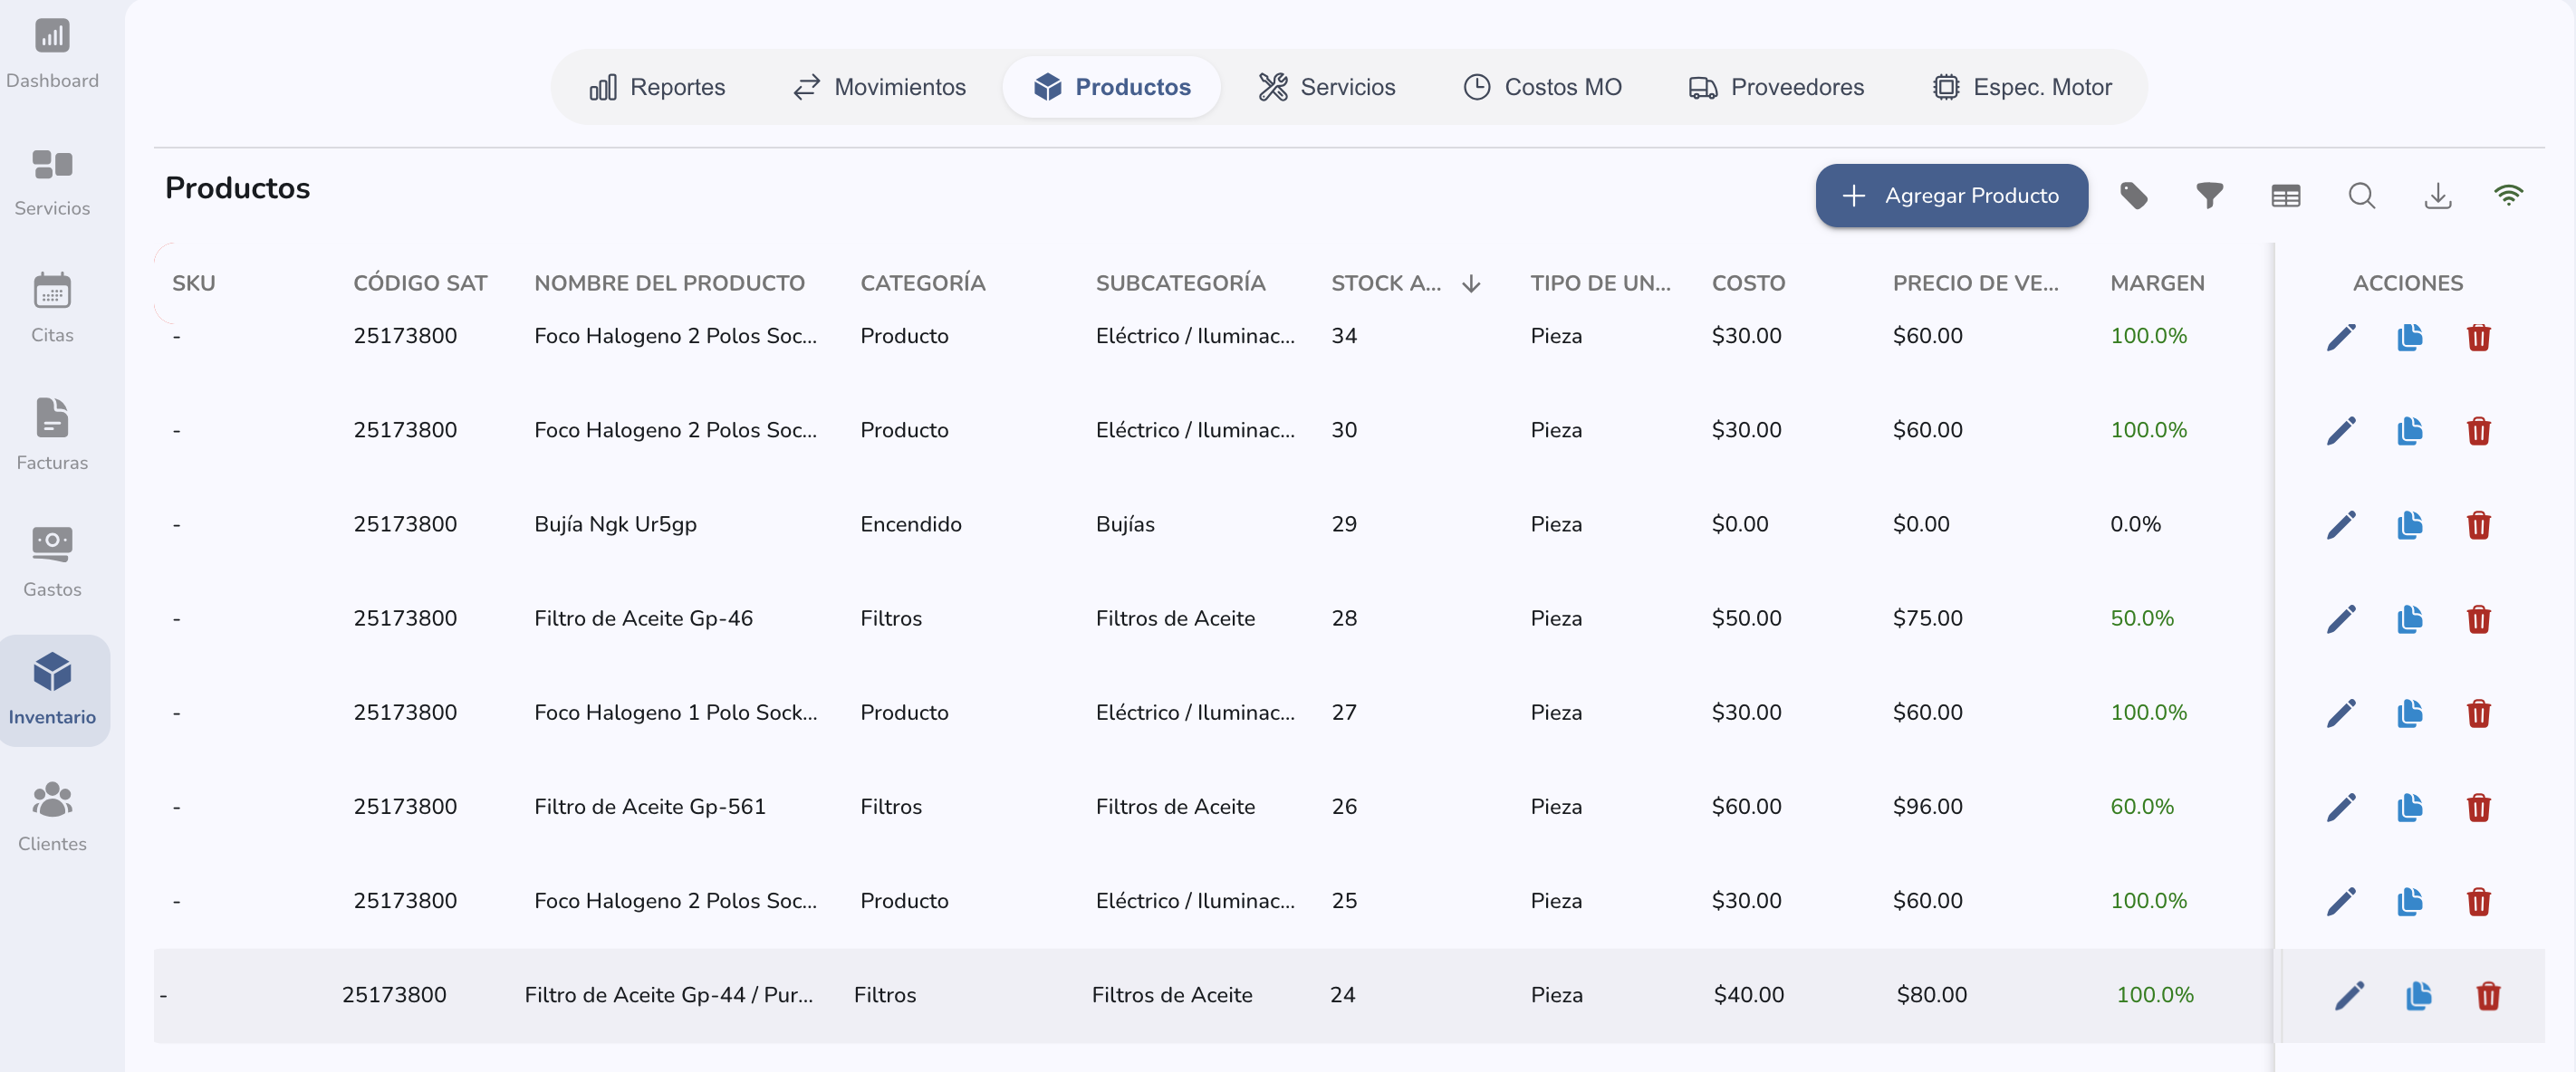Open Gastos in the sidebar
Image resolution: width=2576 pixels, height=1072 pixels.
tap(52, 563)
